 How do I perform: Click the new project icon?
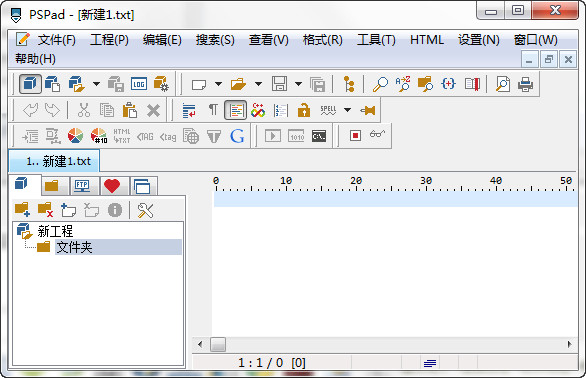(52, 84)
